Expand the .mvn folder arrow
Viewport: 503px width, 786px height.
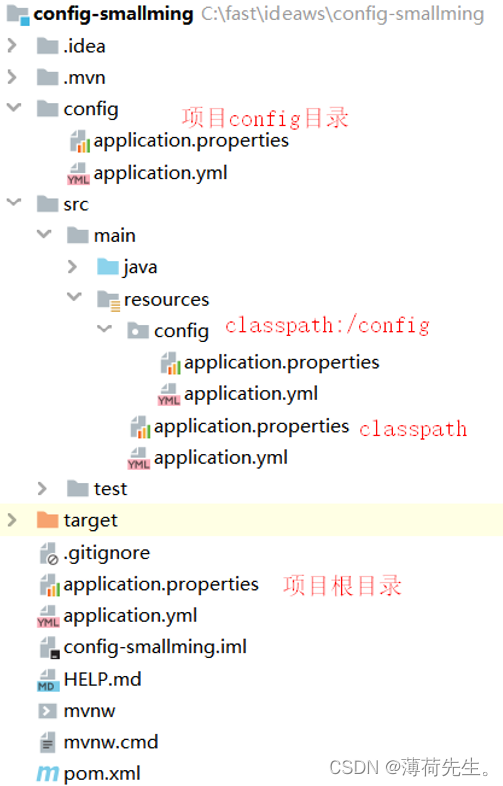point(13,77)
